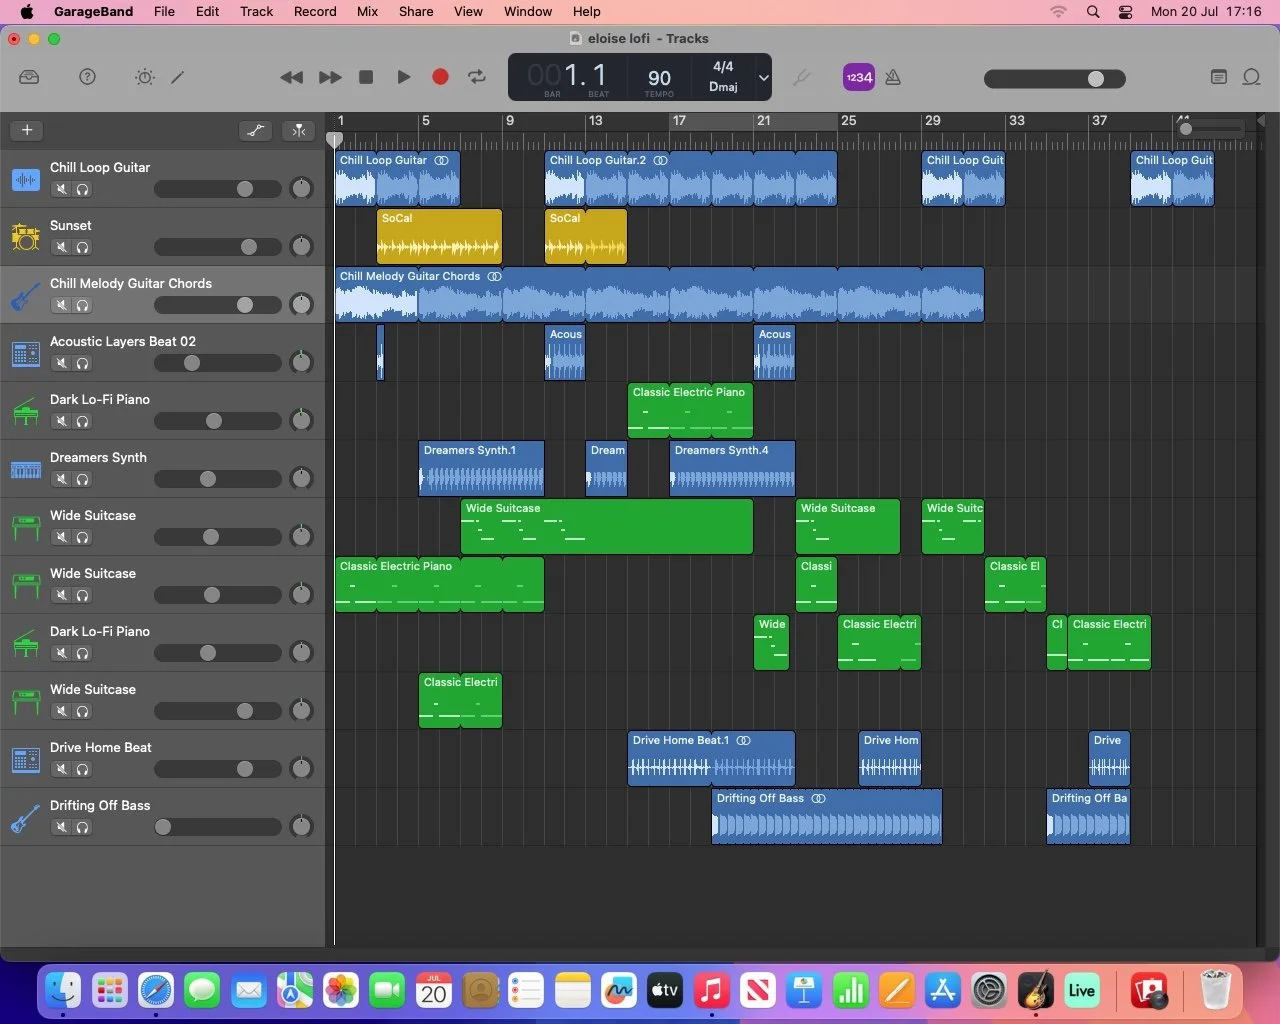Select the Chill Loop Guitar.2 region

(691, 179)
